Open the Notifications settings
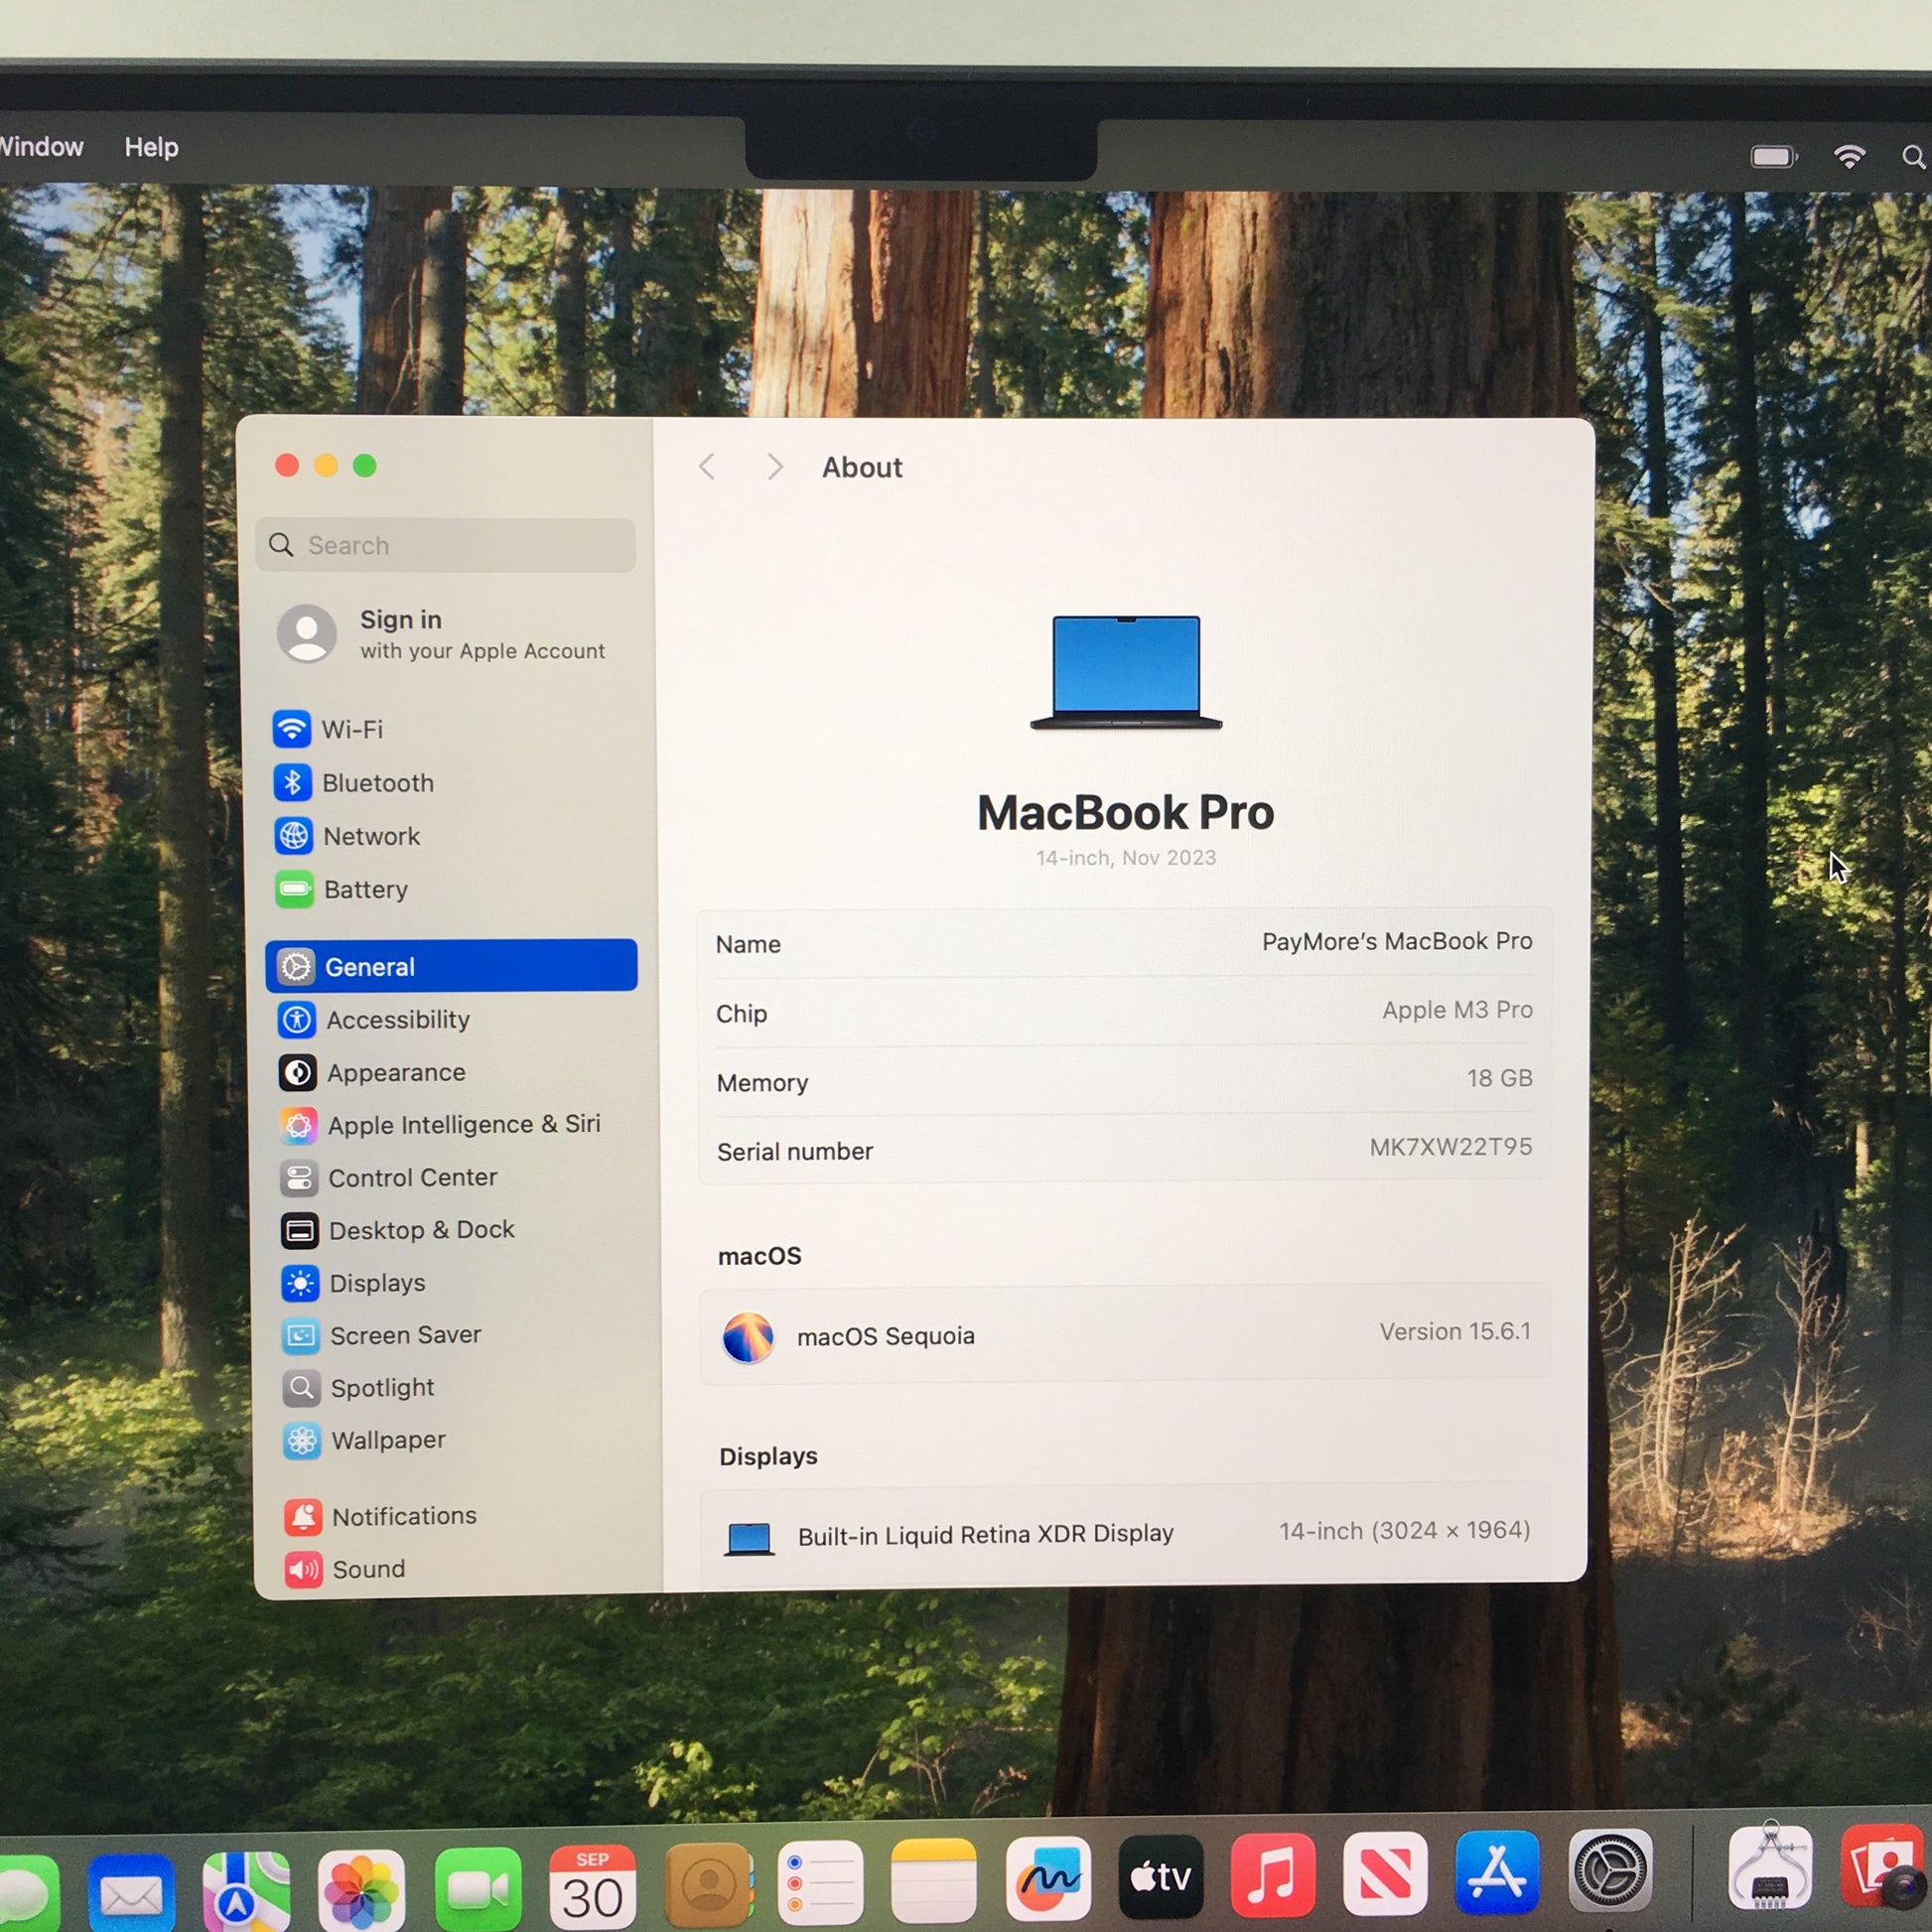The height and width of the screenshot is (1932, 1932). pos(403,1516)
